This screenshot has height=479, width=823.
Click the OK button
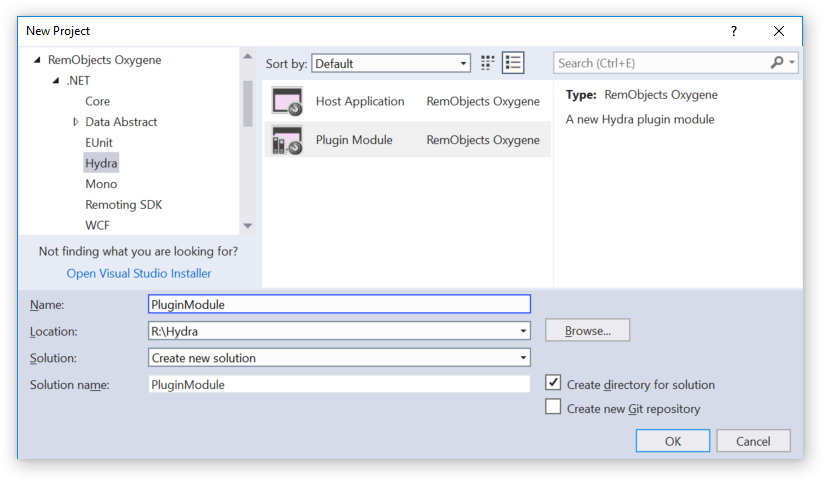point(672,441)
